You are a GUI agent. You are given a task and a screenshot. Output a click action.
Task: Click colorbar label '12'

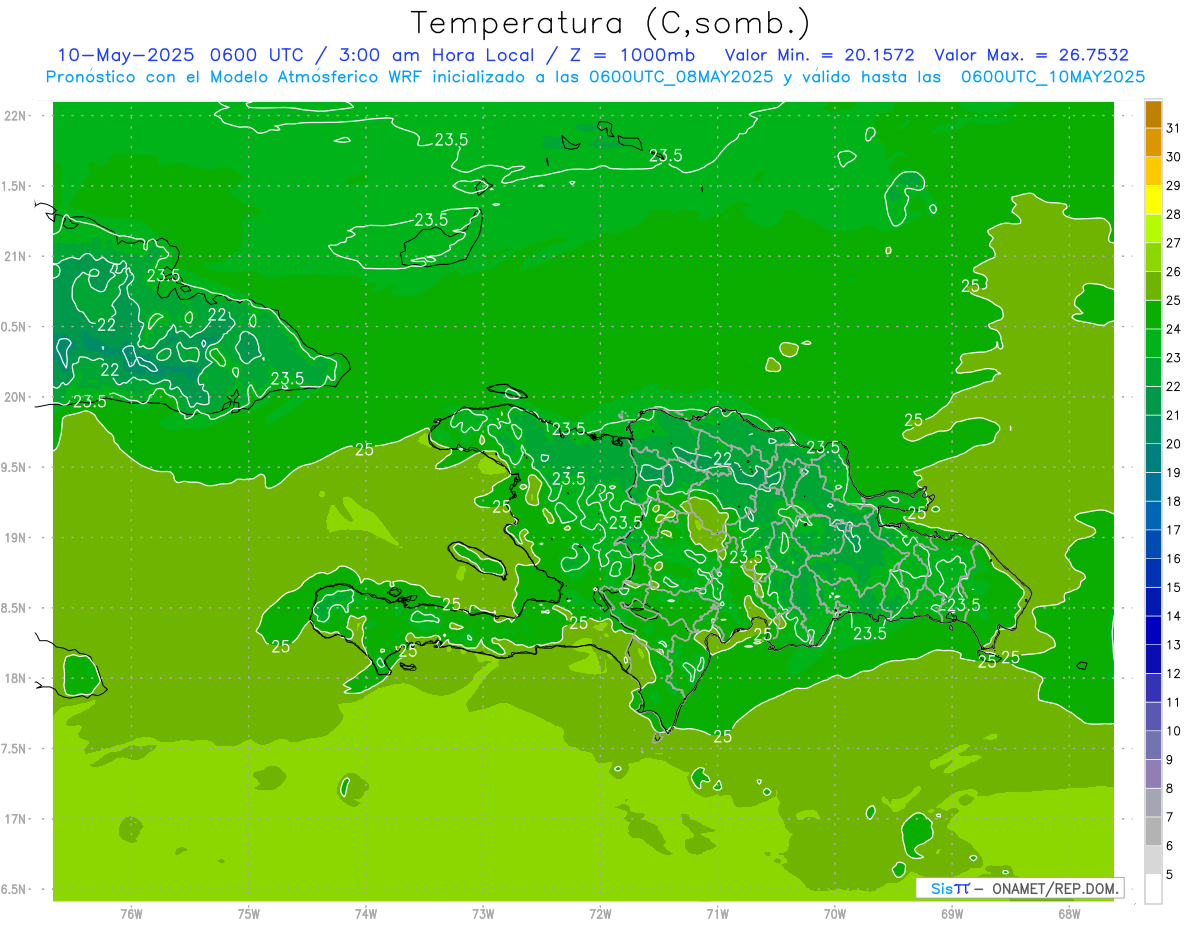pyautogui.click(x=1174, y=674)
